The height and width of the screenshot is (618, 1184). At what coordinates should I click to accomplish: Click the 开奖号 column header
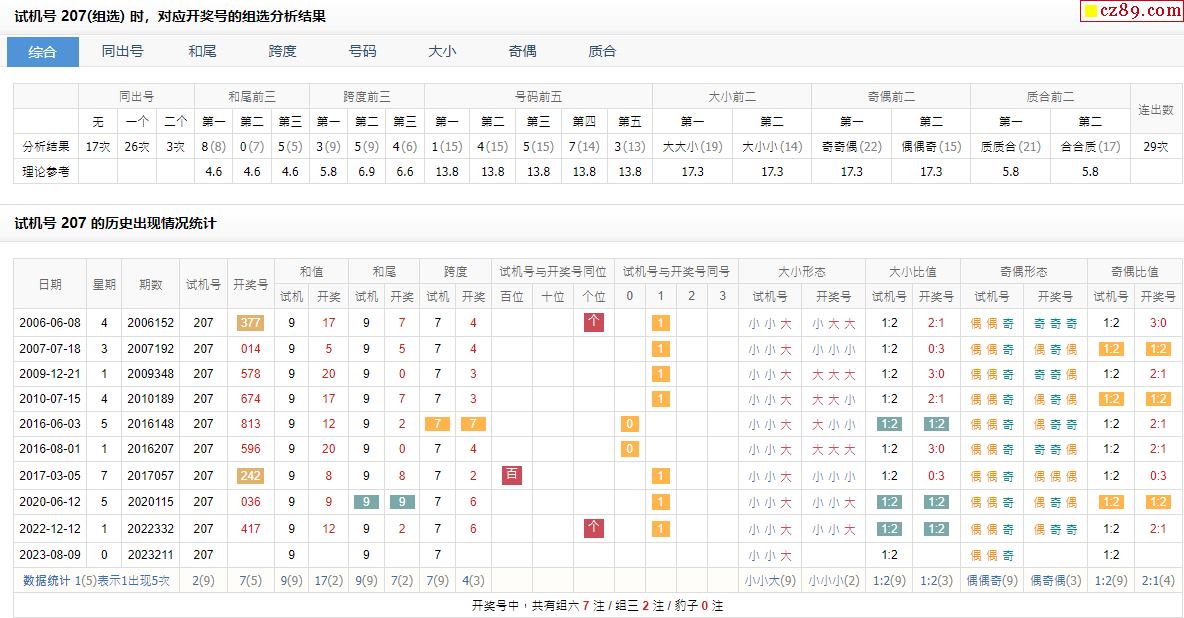pyautogui.click(x=251, y=284)
